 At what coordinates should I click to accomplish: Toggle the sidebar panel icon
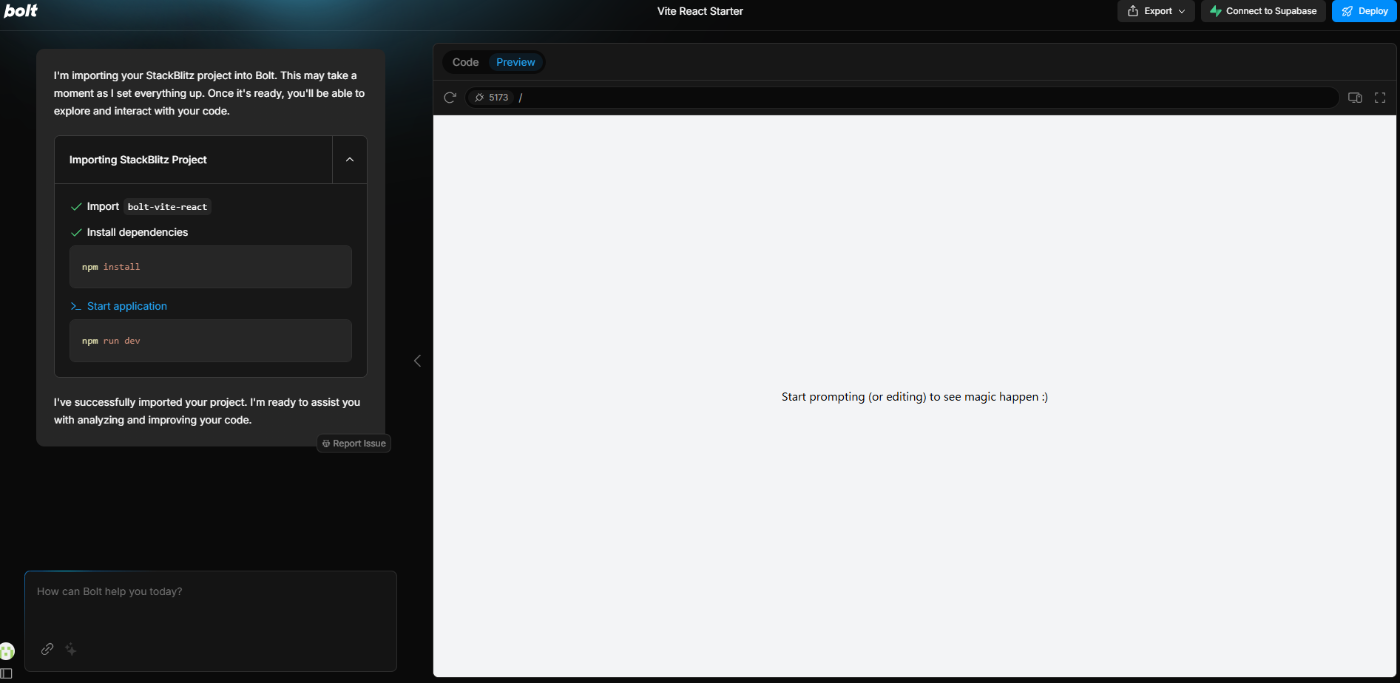tap(7, 674)
